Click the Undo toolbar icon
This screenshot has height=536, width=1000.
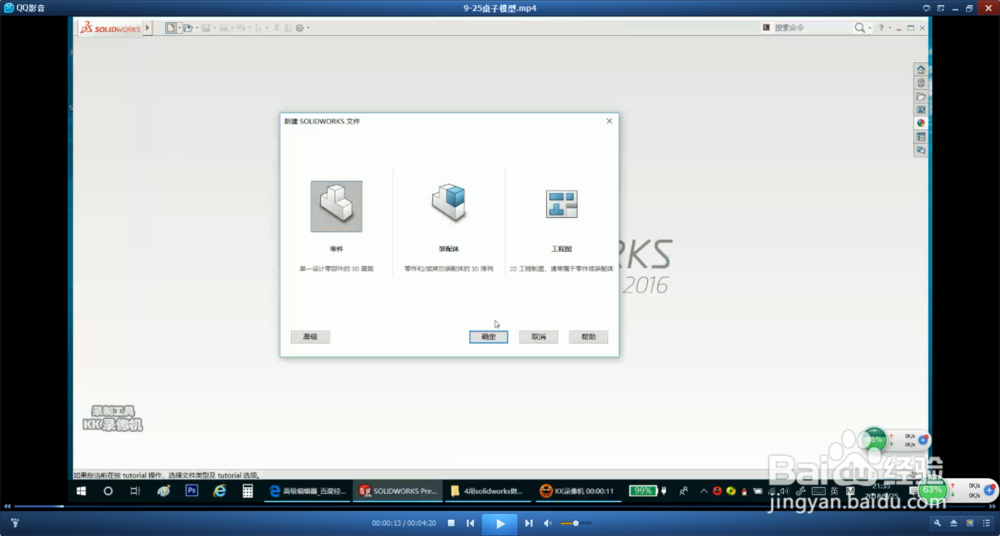point(240,28)
